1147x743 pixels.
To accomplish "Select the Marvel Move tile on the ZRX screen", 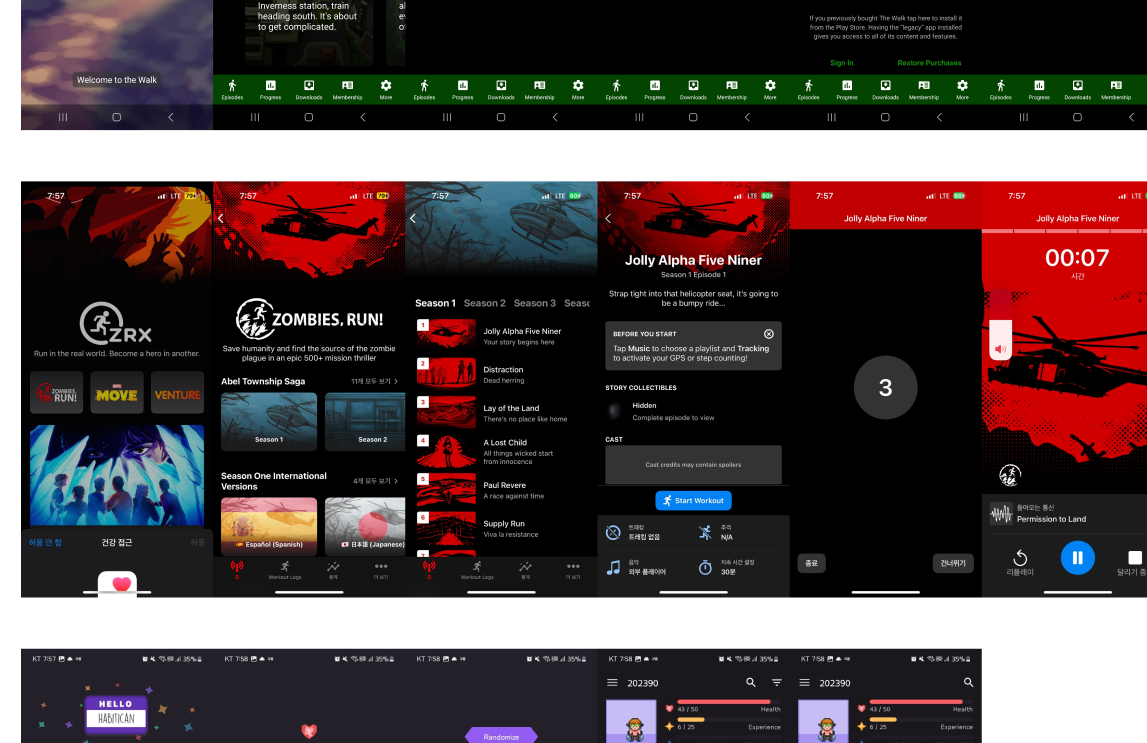I will [117, 393].
